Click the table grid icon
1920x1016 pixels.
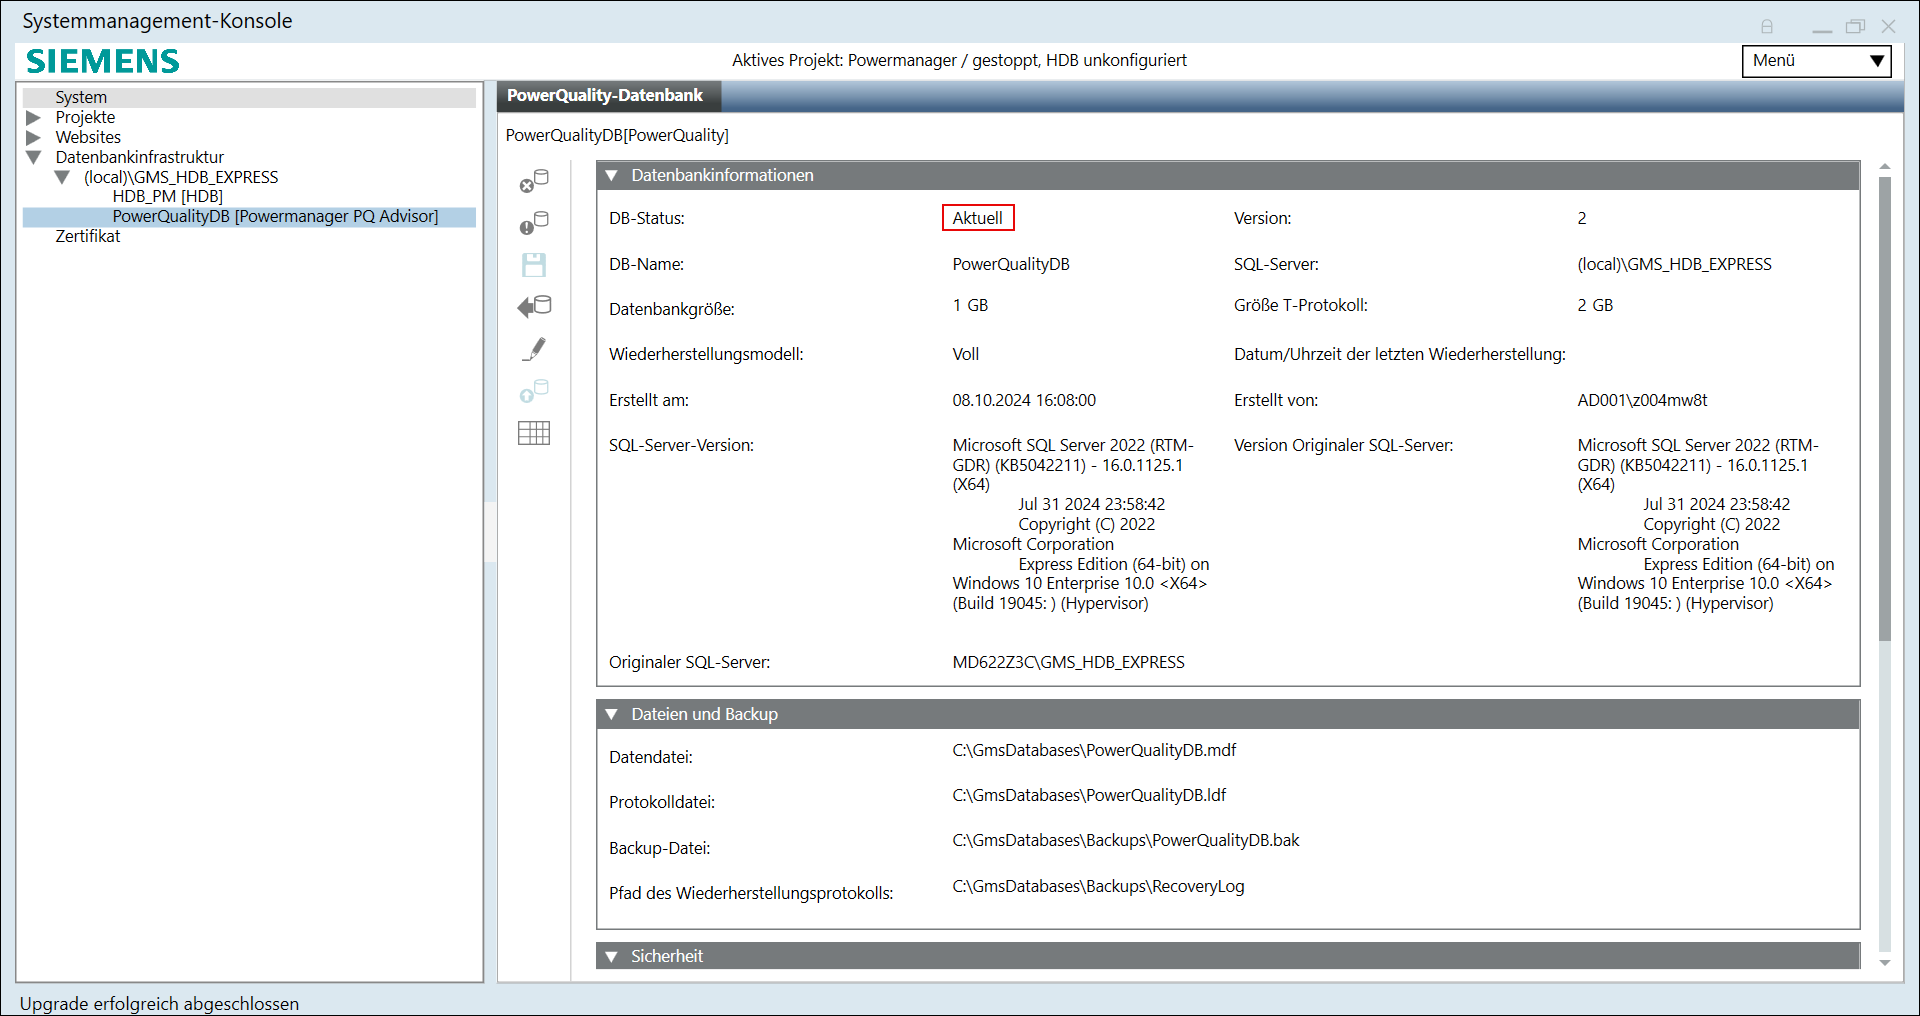point(534,433)
